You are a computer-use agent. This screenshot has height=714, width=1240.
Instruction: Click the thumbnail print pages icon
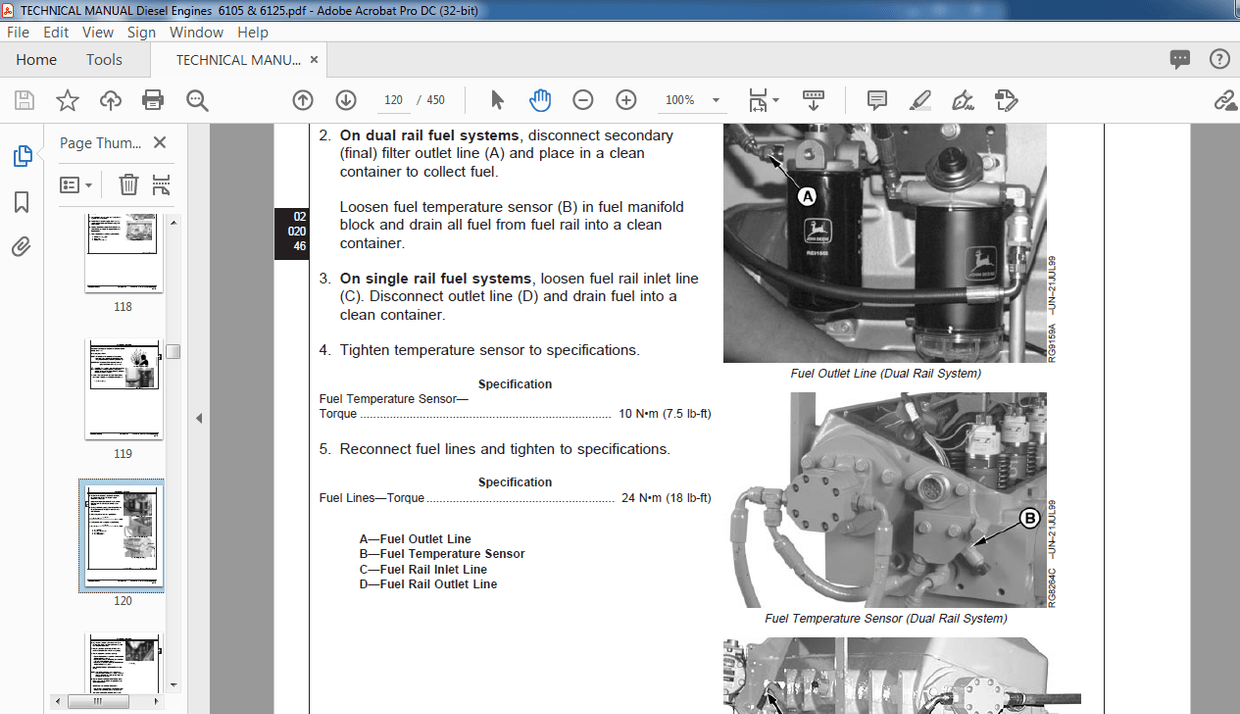[x=161, y=185]
